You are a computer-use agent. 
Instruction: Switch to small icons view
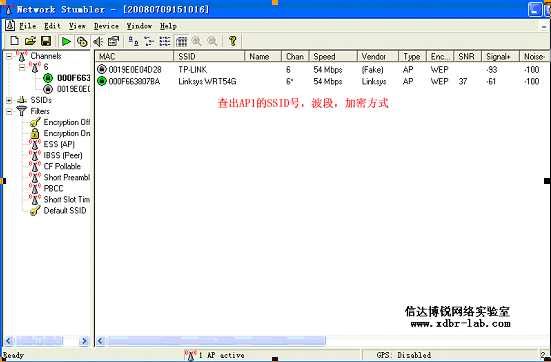pyautogui.click(x=149, y=41)
